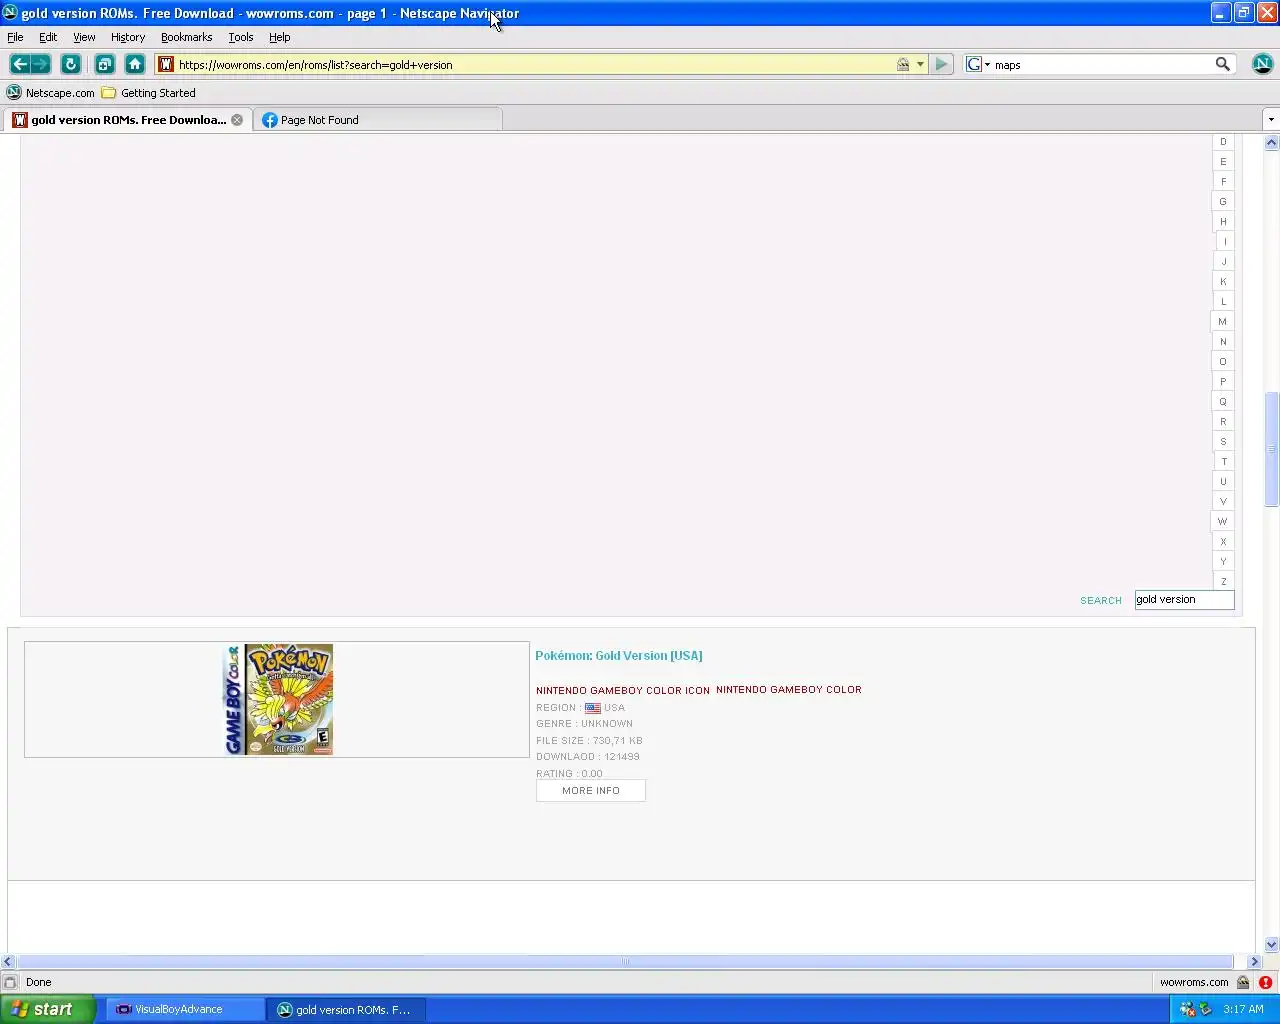Click the horizontal scrollbar right arrow
1280x1024 pixels.
point(1254,962)
